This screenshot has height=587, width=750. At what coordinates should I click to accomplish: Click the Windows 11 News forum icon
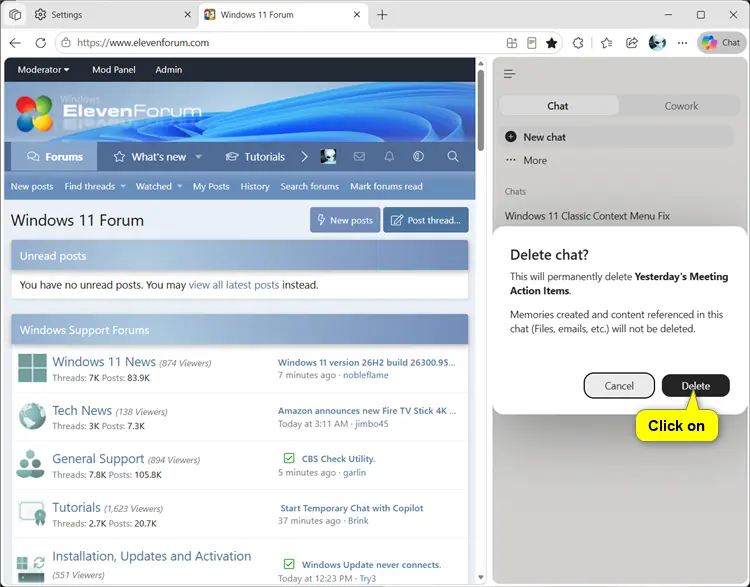(32, 368)
